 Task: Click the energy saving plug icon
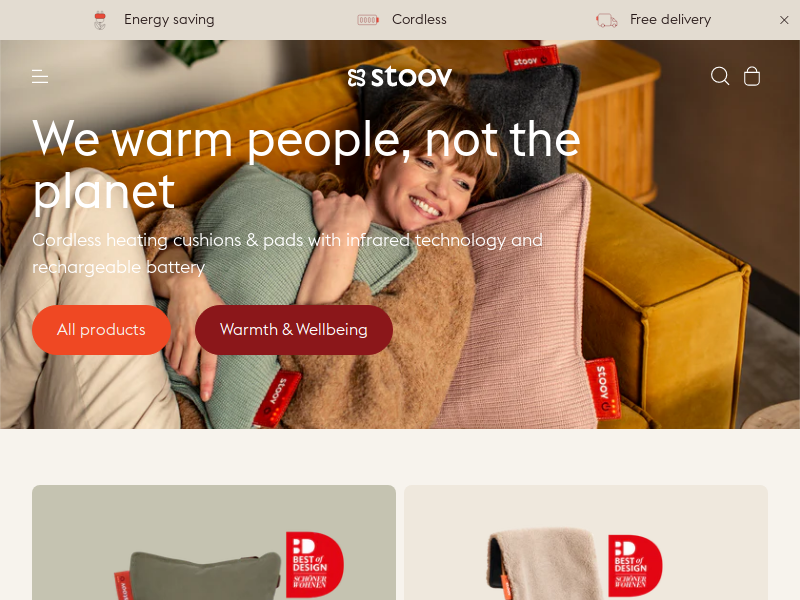(x=100, y=20)
